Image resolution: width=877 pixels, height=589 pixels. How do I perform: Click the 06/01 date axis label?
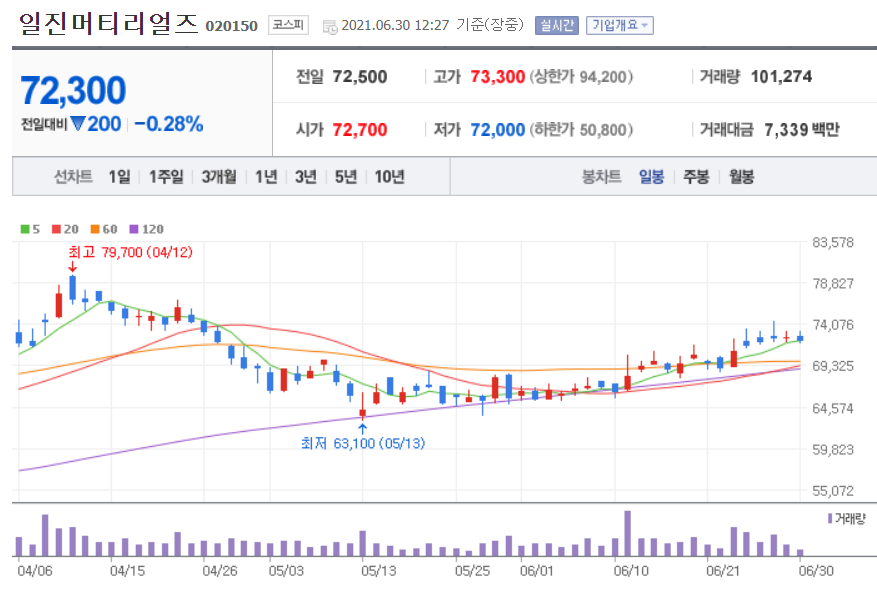pos(536,571)
